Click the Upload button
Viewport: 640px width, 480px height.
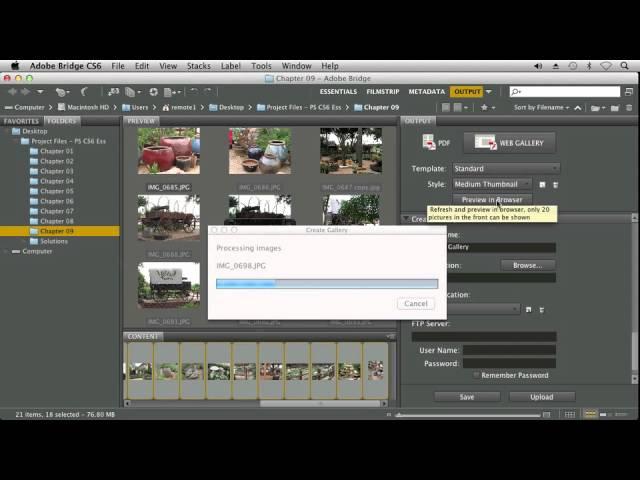tap(542, 397)
